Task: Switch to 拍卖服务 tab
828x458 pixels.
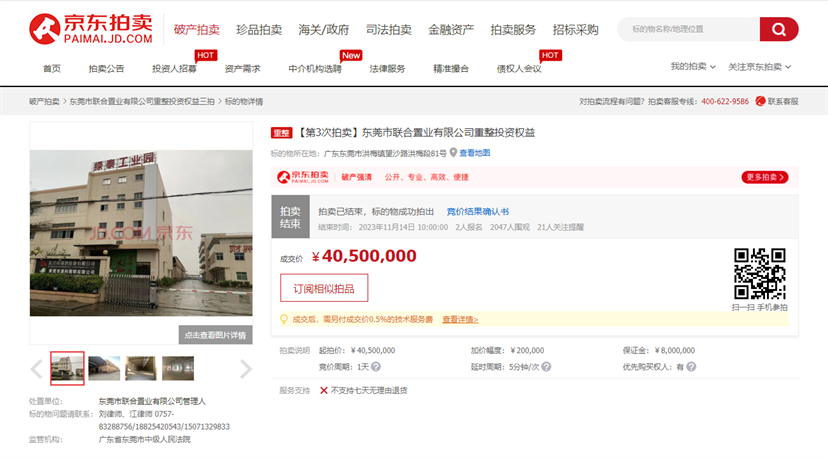Action: (513, 30)
